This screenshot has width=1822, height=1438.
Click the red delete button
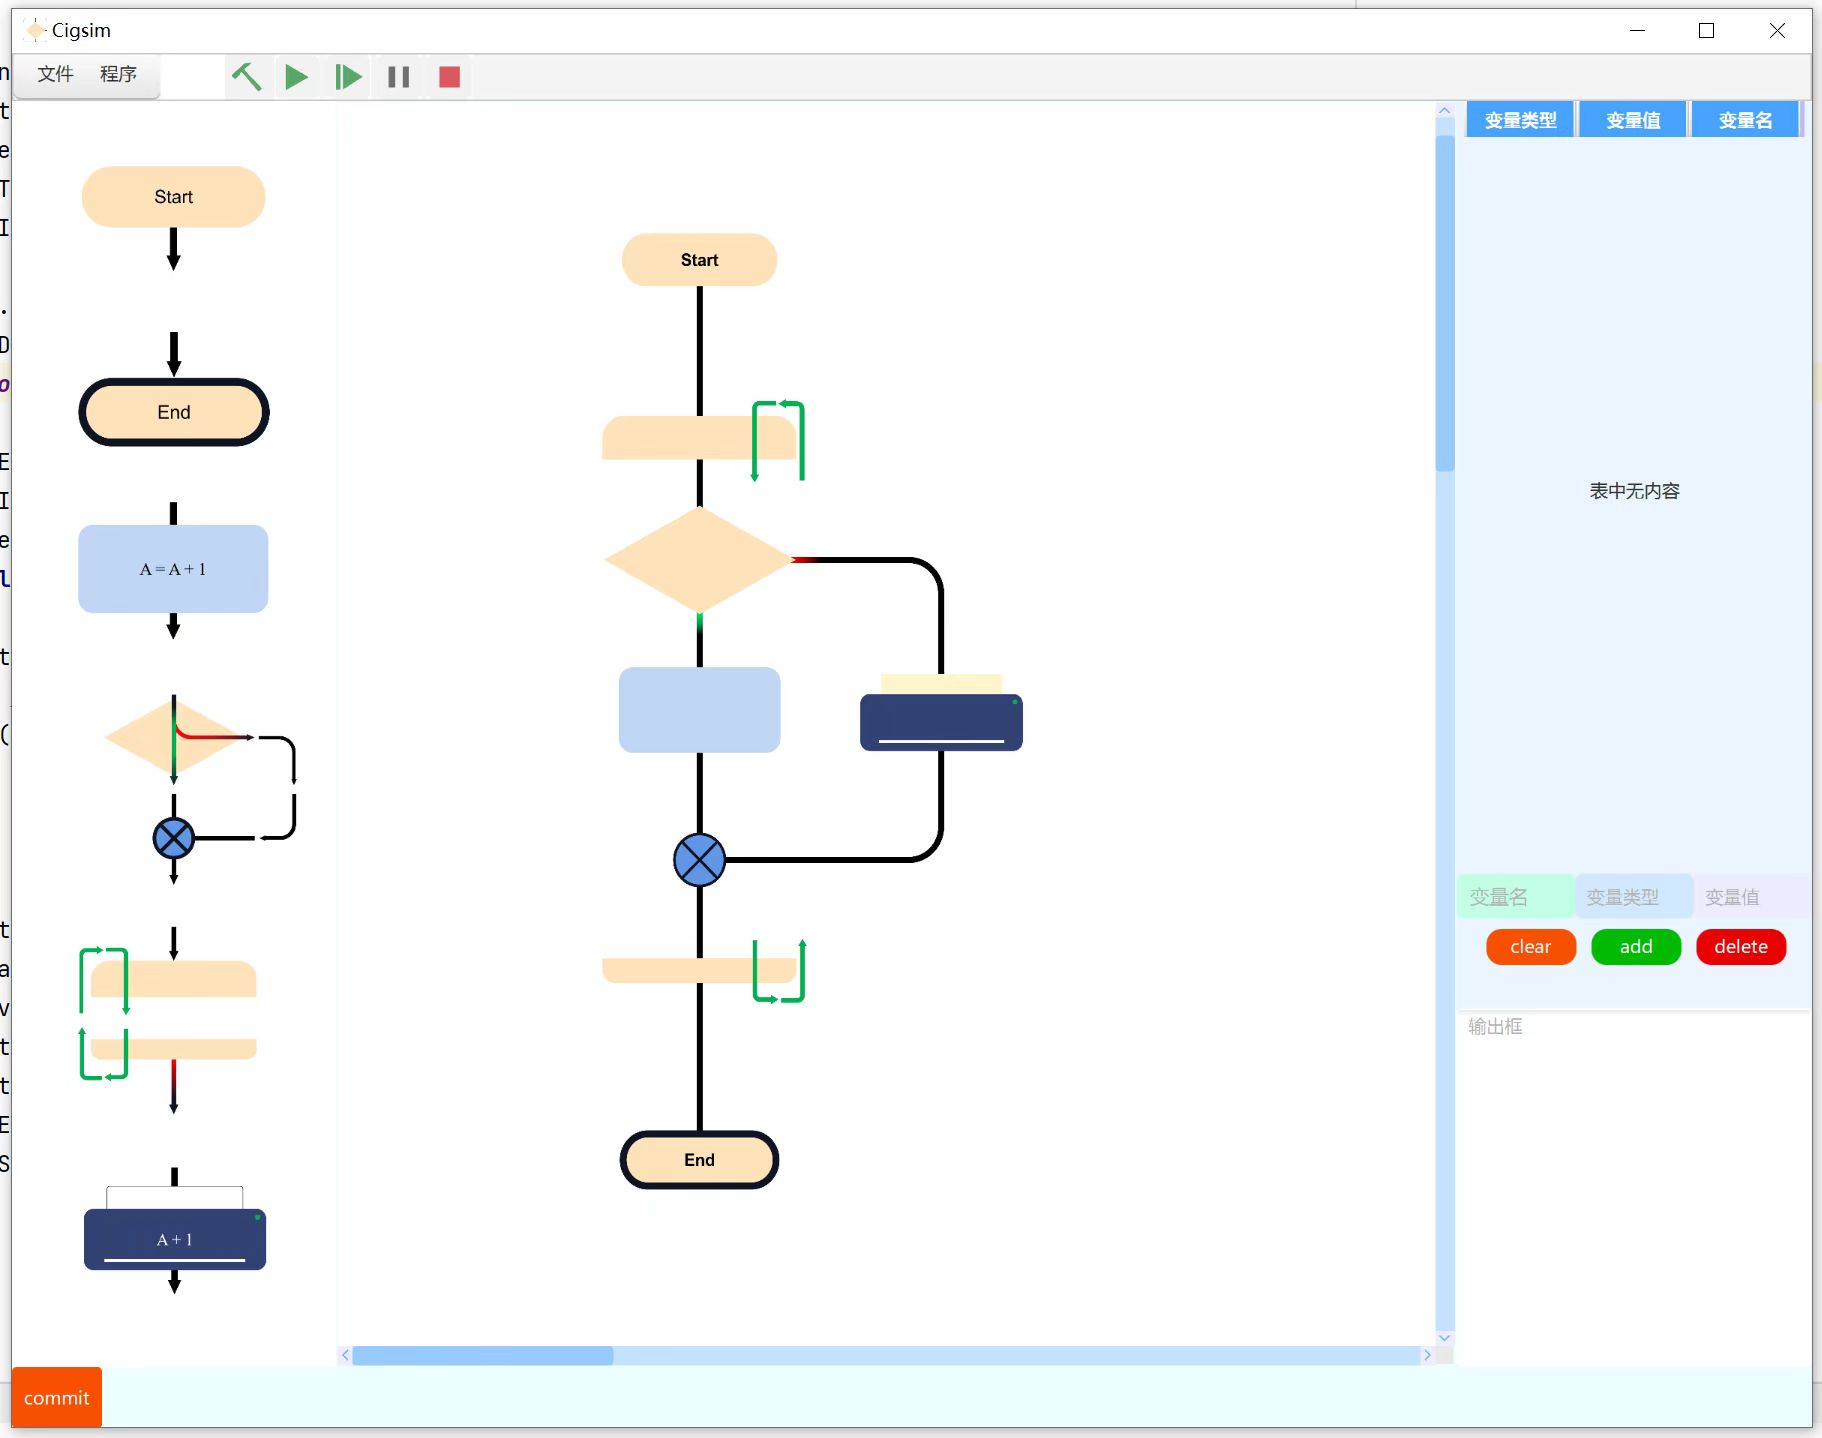coord(1740,946)
